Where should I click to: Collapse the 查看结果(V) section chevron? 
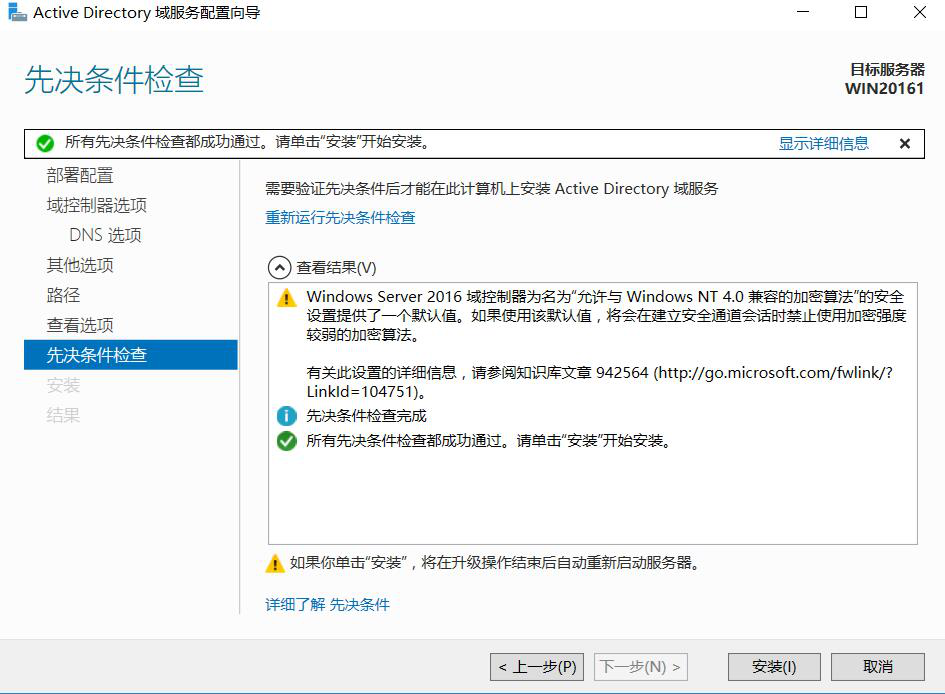[279, 267]
